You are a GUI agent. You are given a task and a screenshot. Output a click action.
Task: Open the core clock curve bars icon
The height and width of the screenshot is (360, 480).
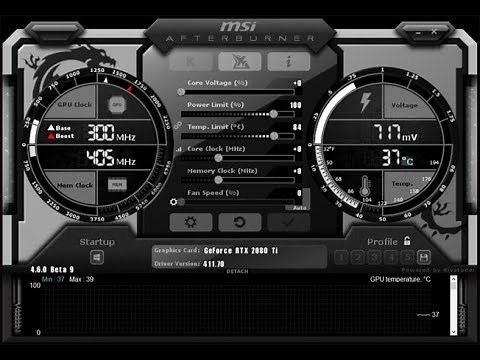pos(179,149)
